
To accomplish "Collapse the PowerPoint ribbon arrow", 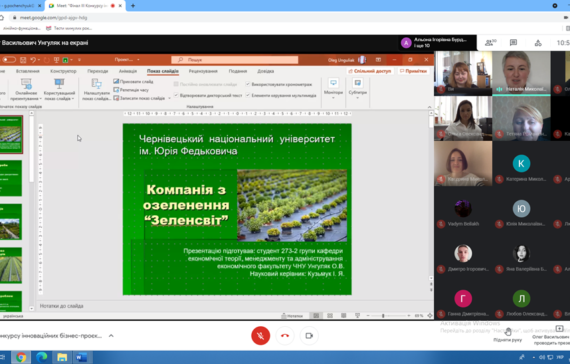I will (x=429, y=107).
